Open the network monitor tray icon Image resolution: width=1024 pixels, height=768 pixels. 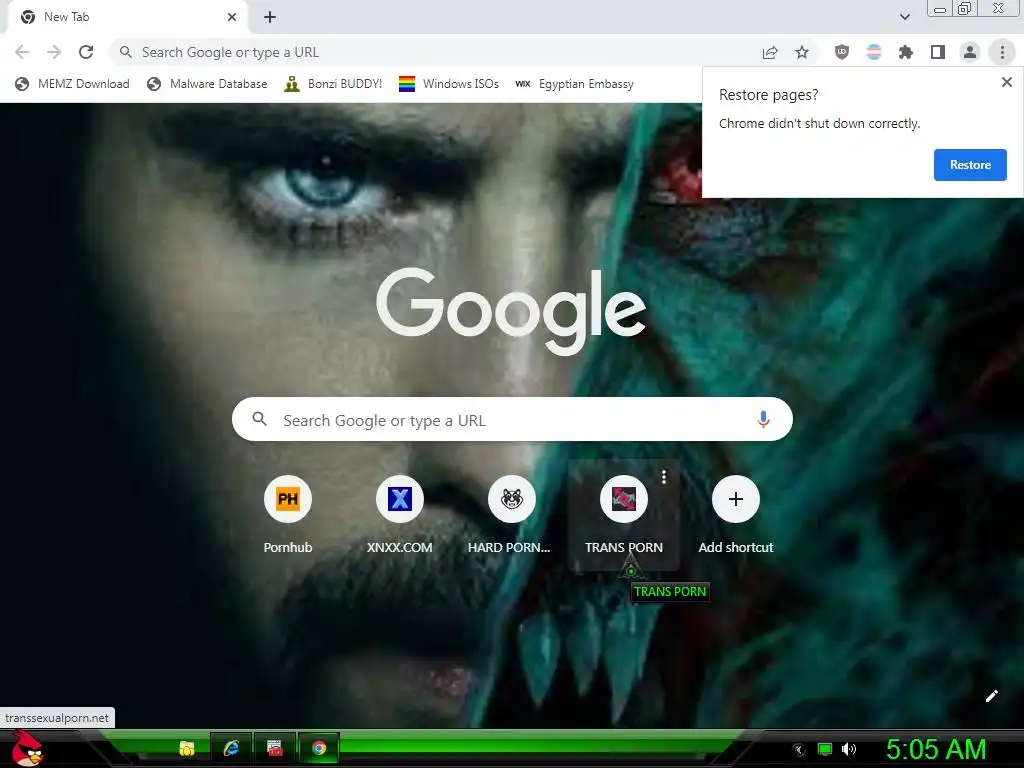click(x=825, y=749)
